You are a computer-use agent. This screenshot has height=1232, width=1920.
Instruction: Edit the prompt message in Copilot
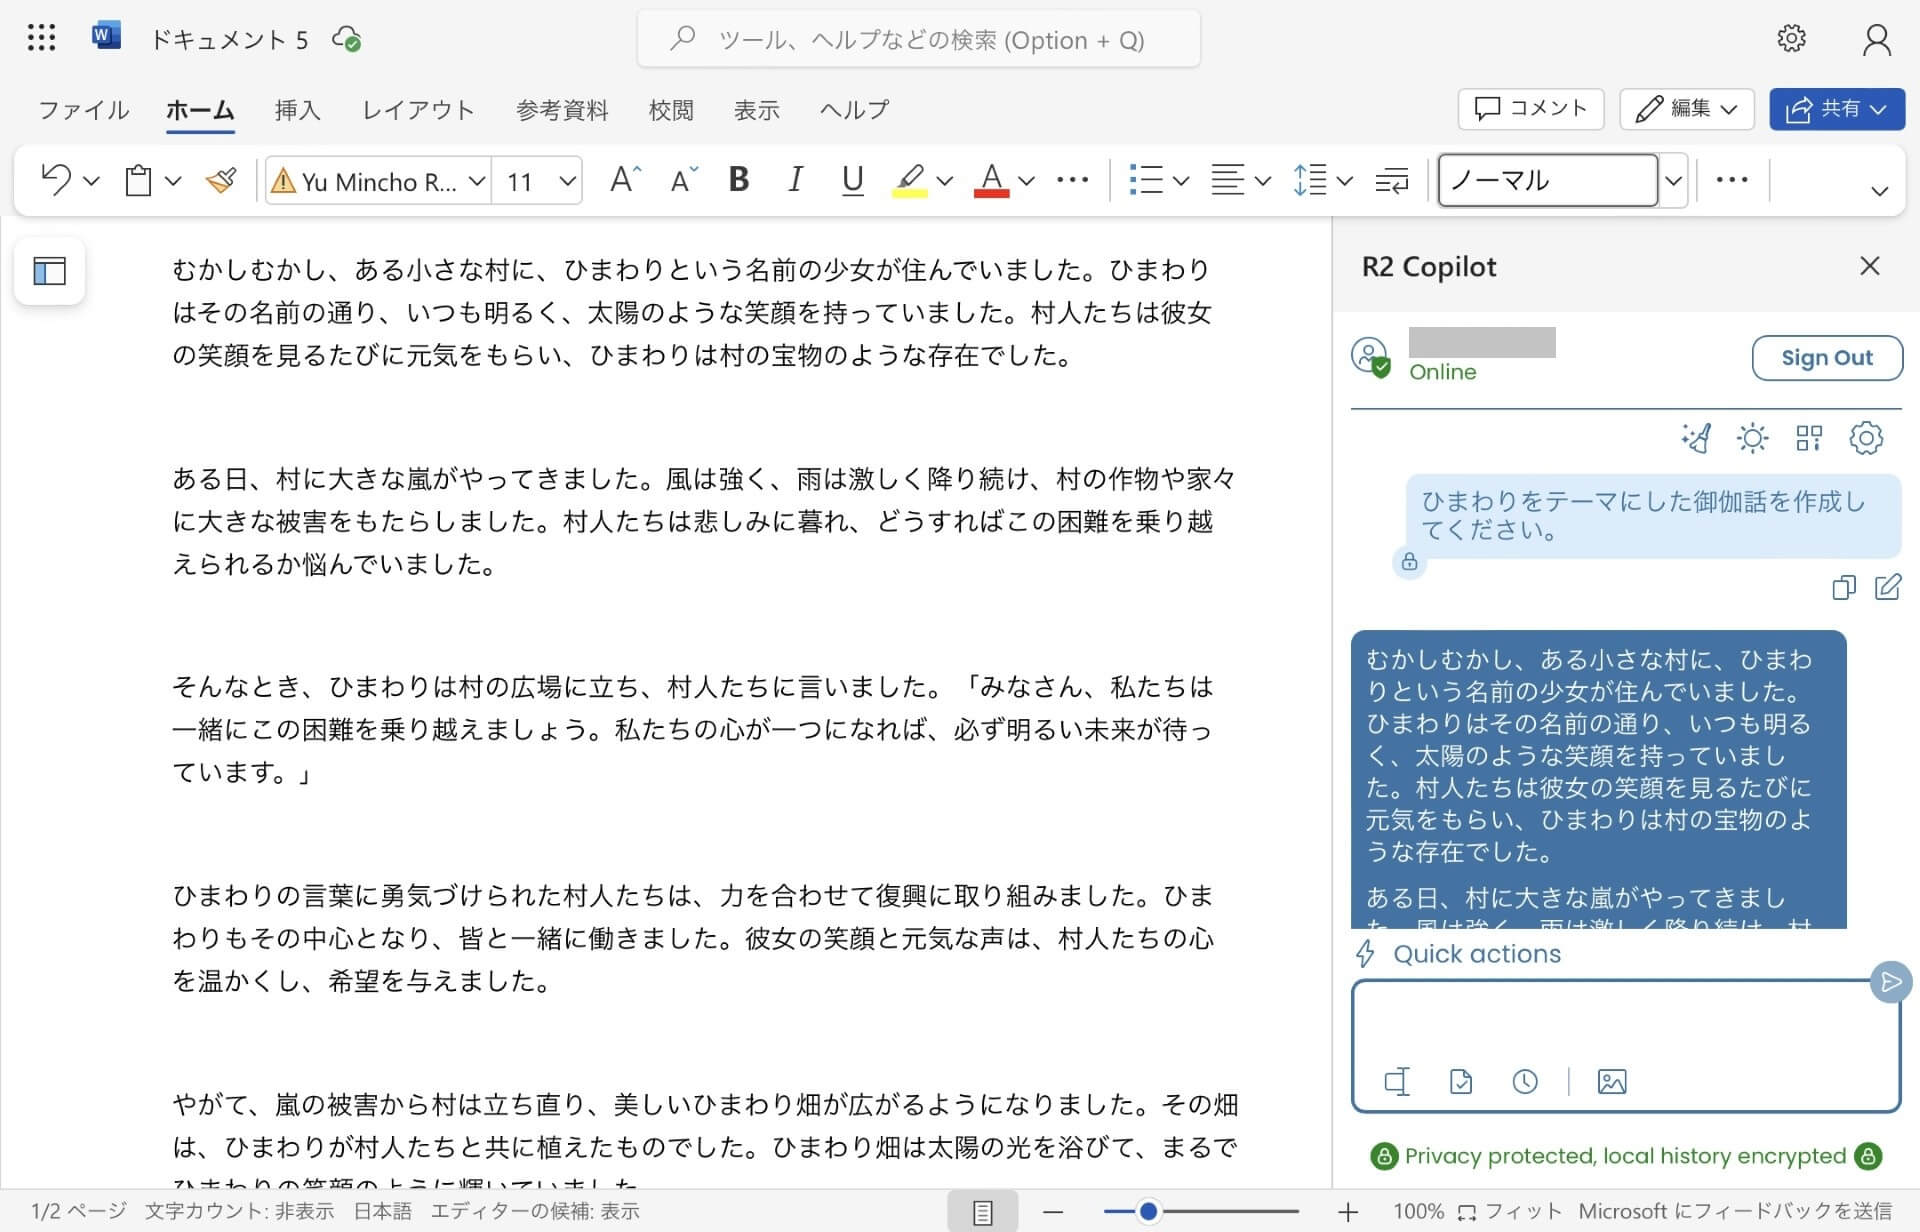(1888, 587)
